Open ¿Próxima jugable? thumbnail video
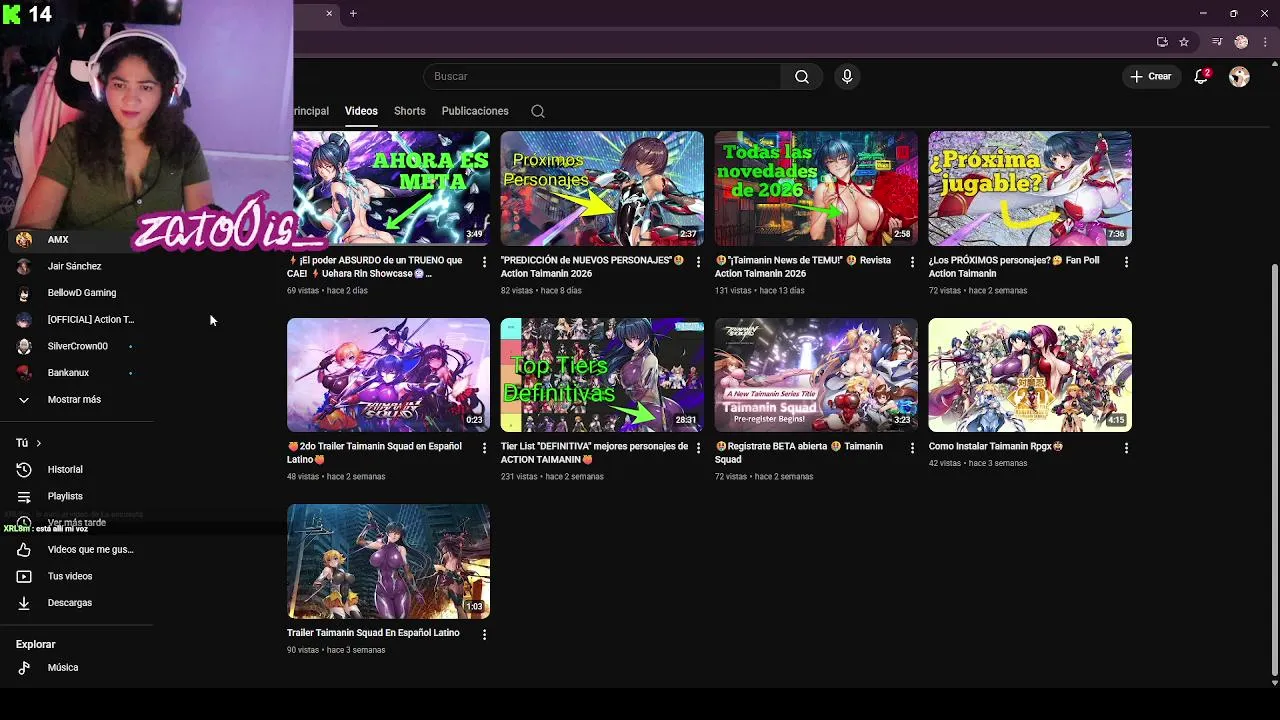This screenshot has height=720, width=1280. click(1030, 188)
